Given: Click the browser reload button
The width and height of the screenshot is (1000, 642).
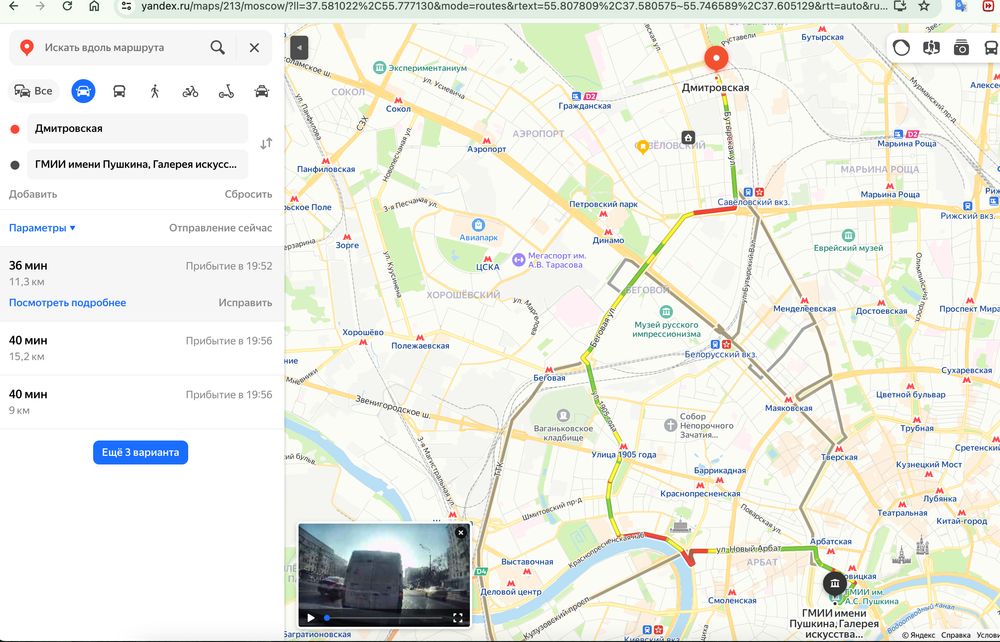Looking at the screenshot, I should tap(67, 6).
